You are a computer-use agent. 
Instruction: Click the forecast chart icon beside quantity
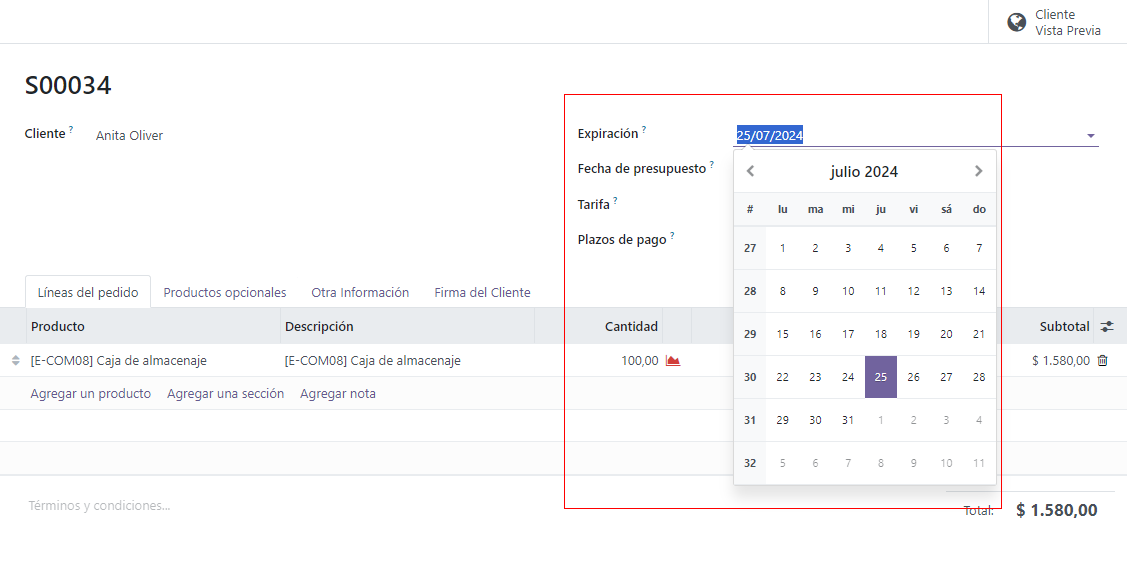(673, 361)
